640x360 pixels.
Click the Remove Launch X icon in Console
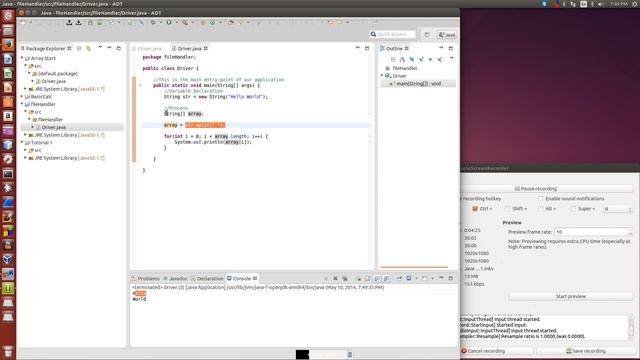(336, 278)
